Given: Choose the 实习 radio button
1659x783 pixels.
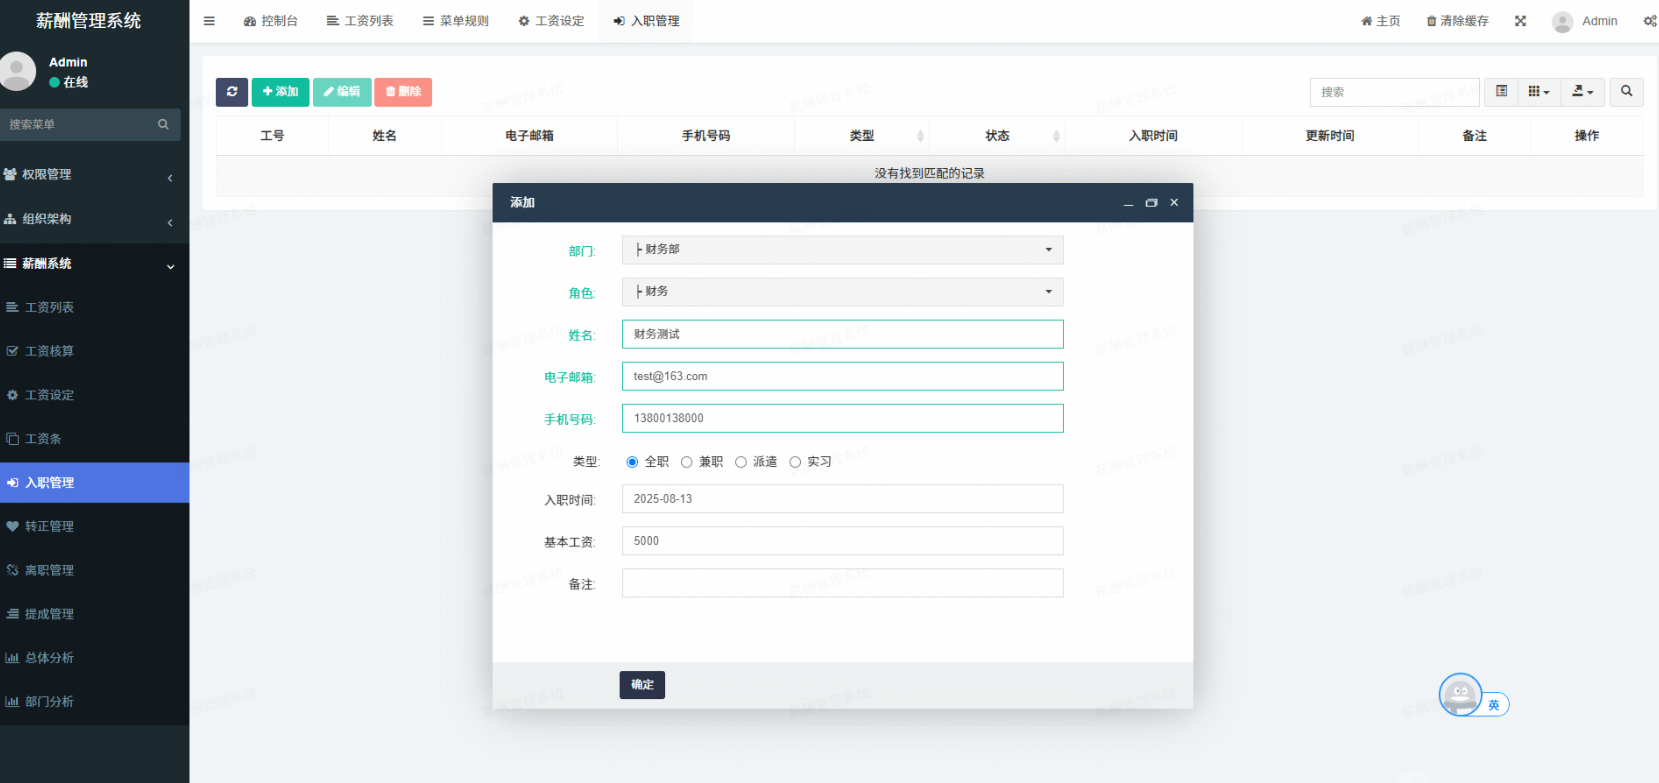Looking at the screenshot, I should [x=795, y=462].
